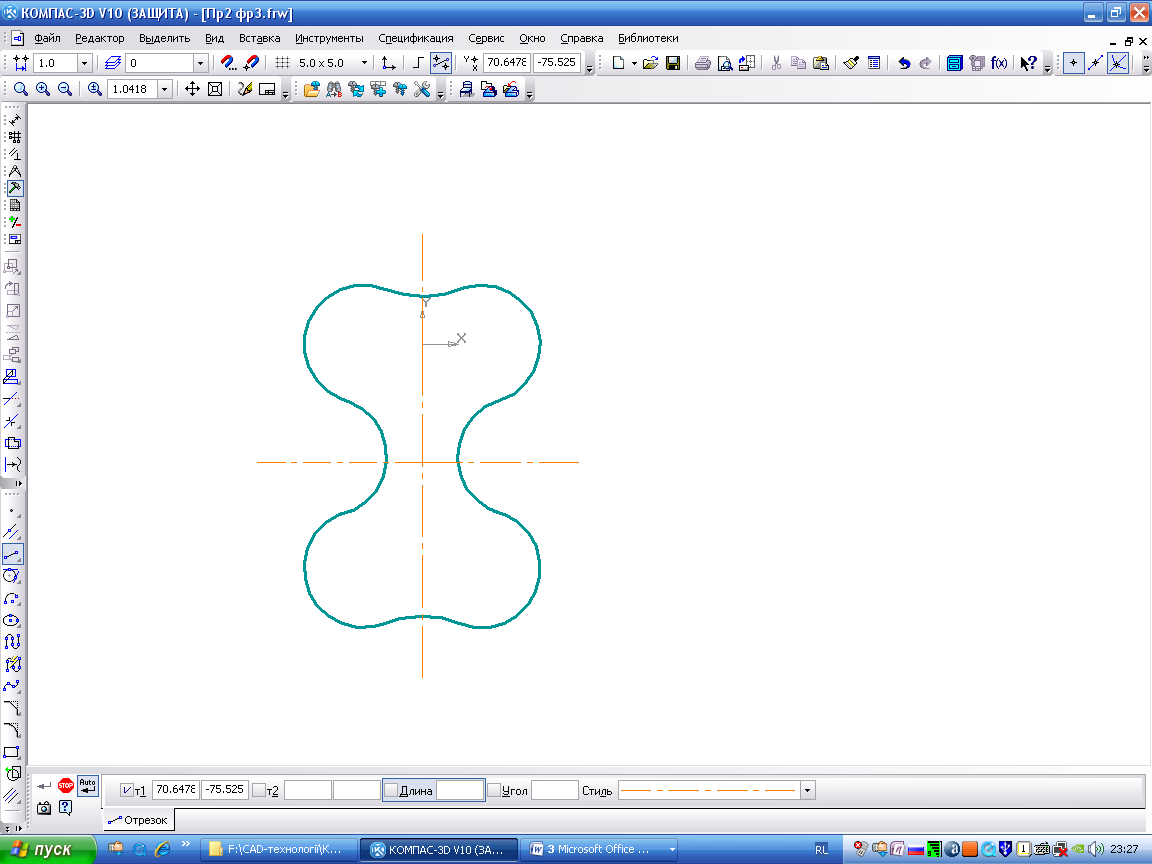Click the Copy Properties brush icon
Screen dimensions: 1152x864
[852, 63]
